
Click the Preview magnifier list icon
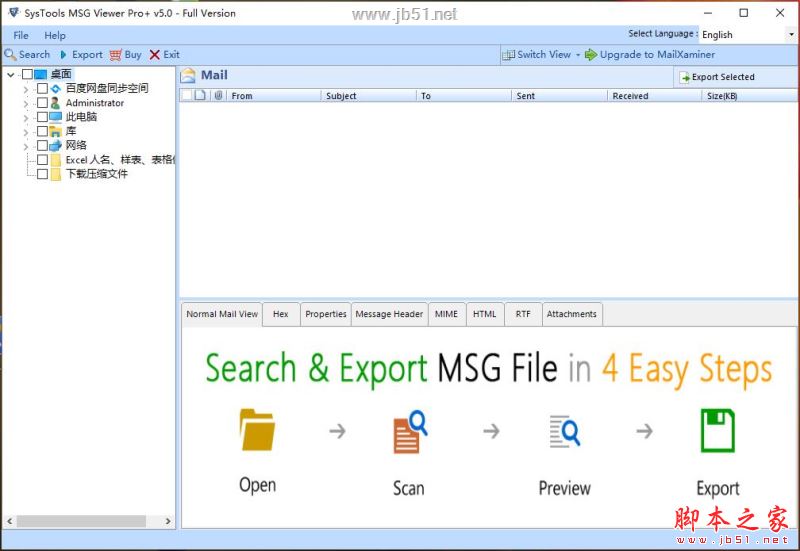564,432
